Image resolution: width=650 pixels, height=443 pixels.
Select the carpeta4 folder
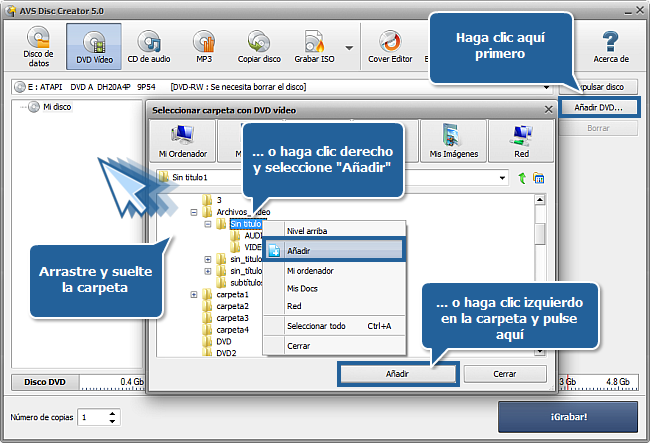point(232,330)
